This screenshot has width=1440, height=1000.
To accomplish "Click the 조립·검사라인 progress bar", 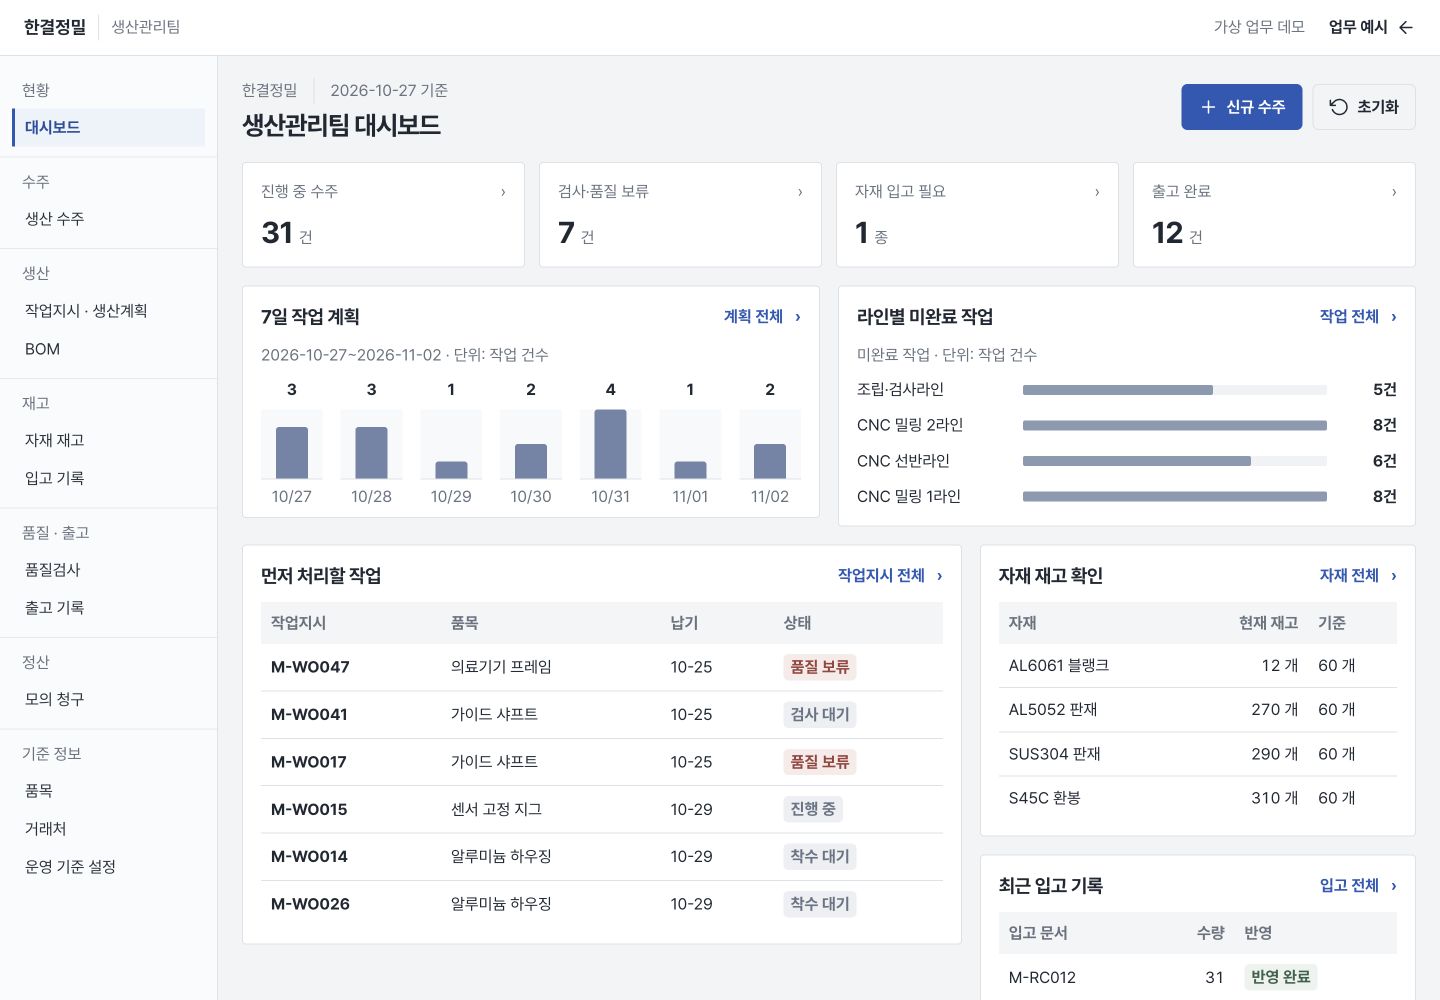I will (x=1175, y=390).
